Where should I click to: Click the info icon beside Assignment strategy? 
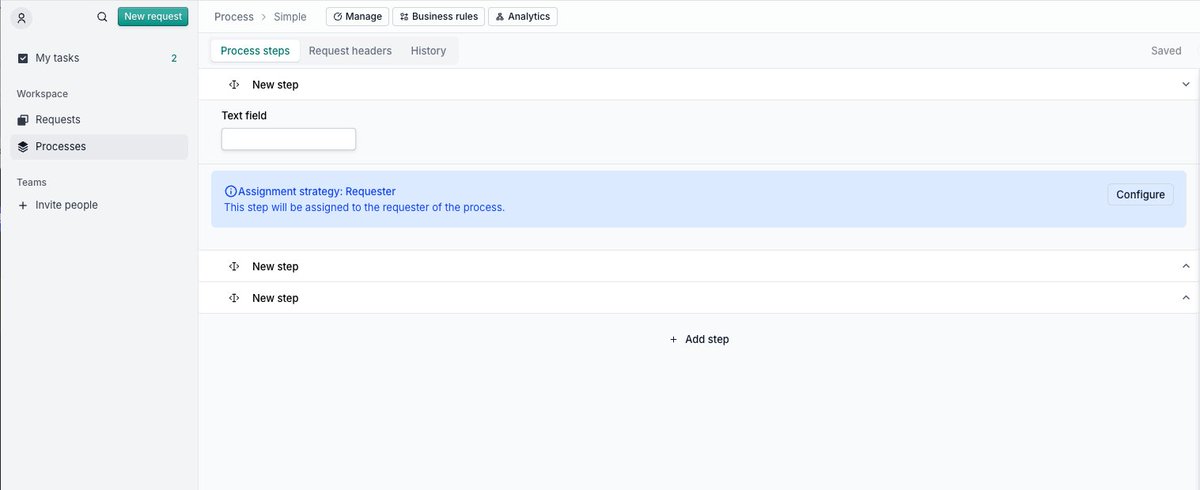tap(230, 191)
